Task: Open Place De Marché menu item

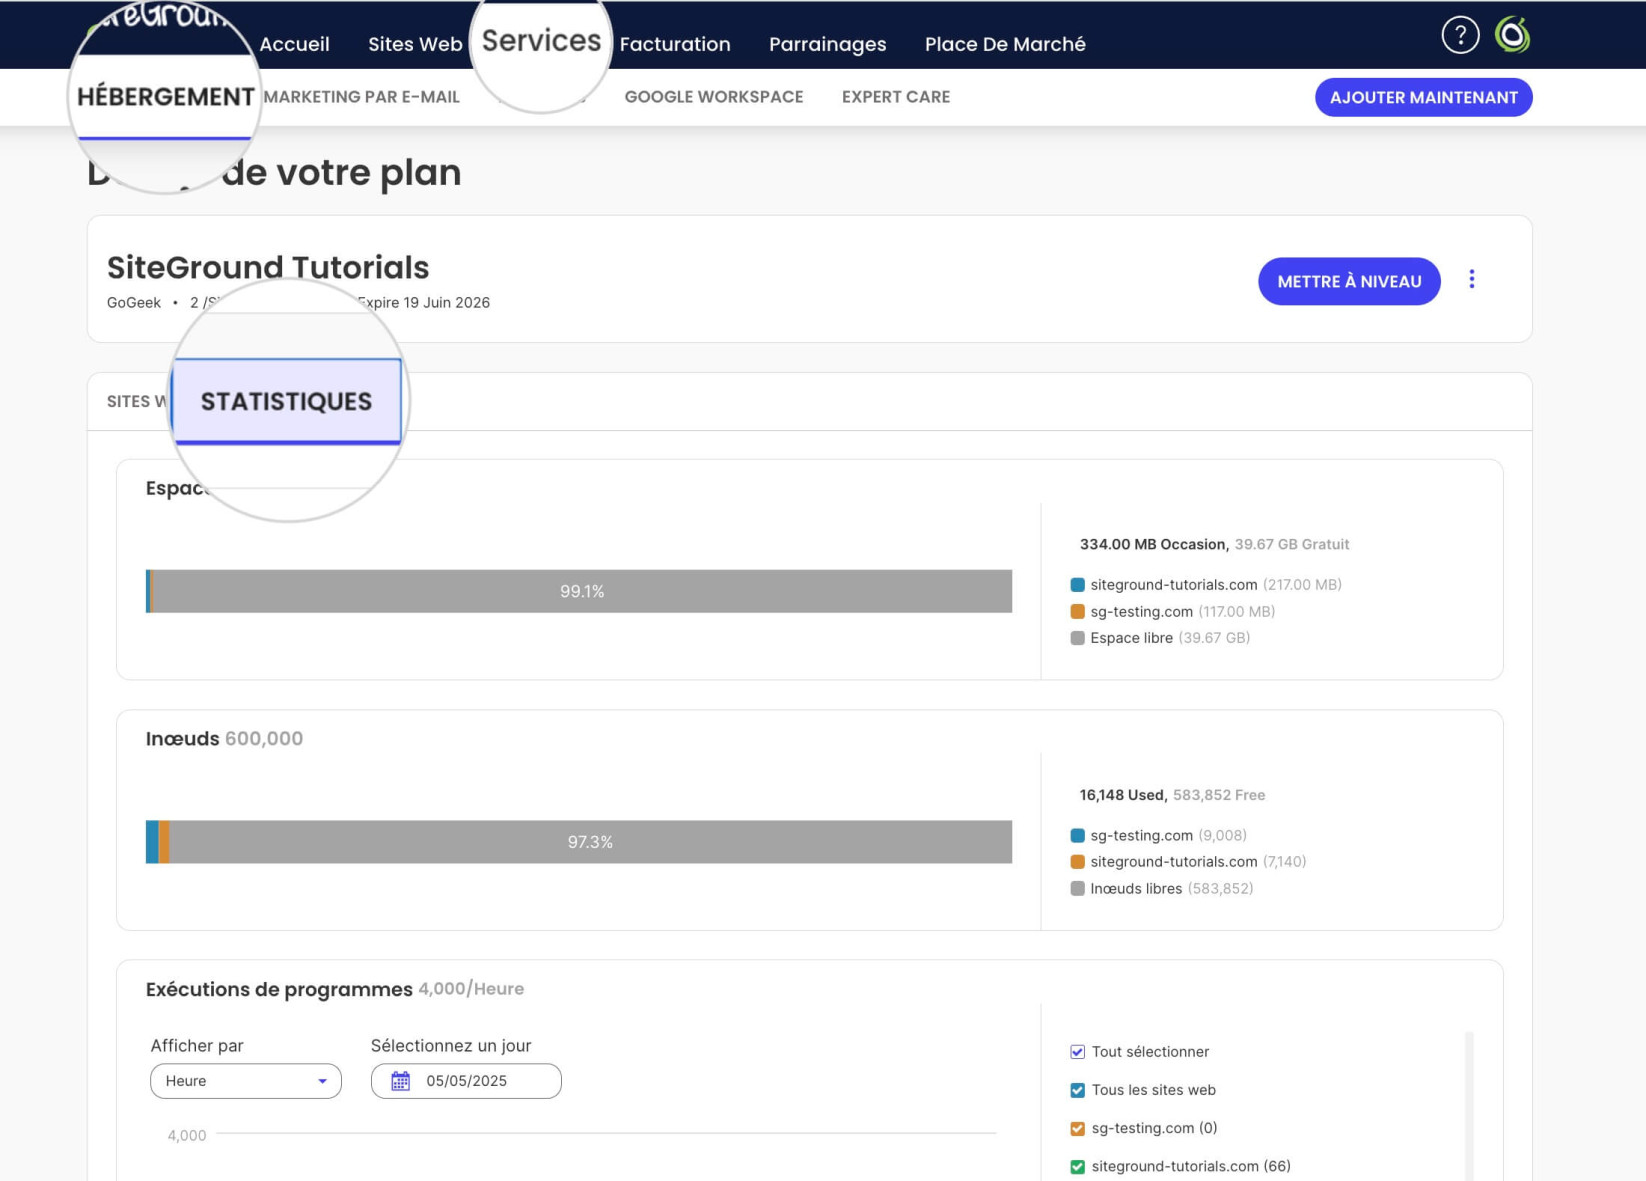Action: coord(1005,44)
